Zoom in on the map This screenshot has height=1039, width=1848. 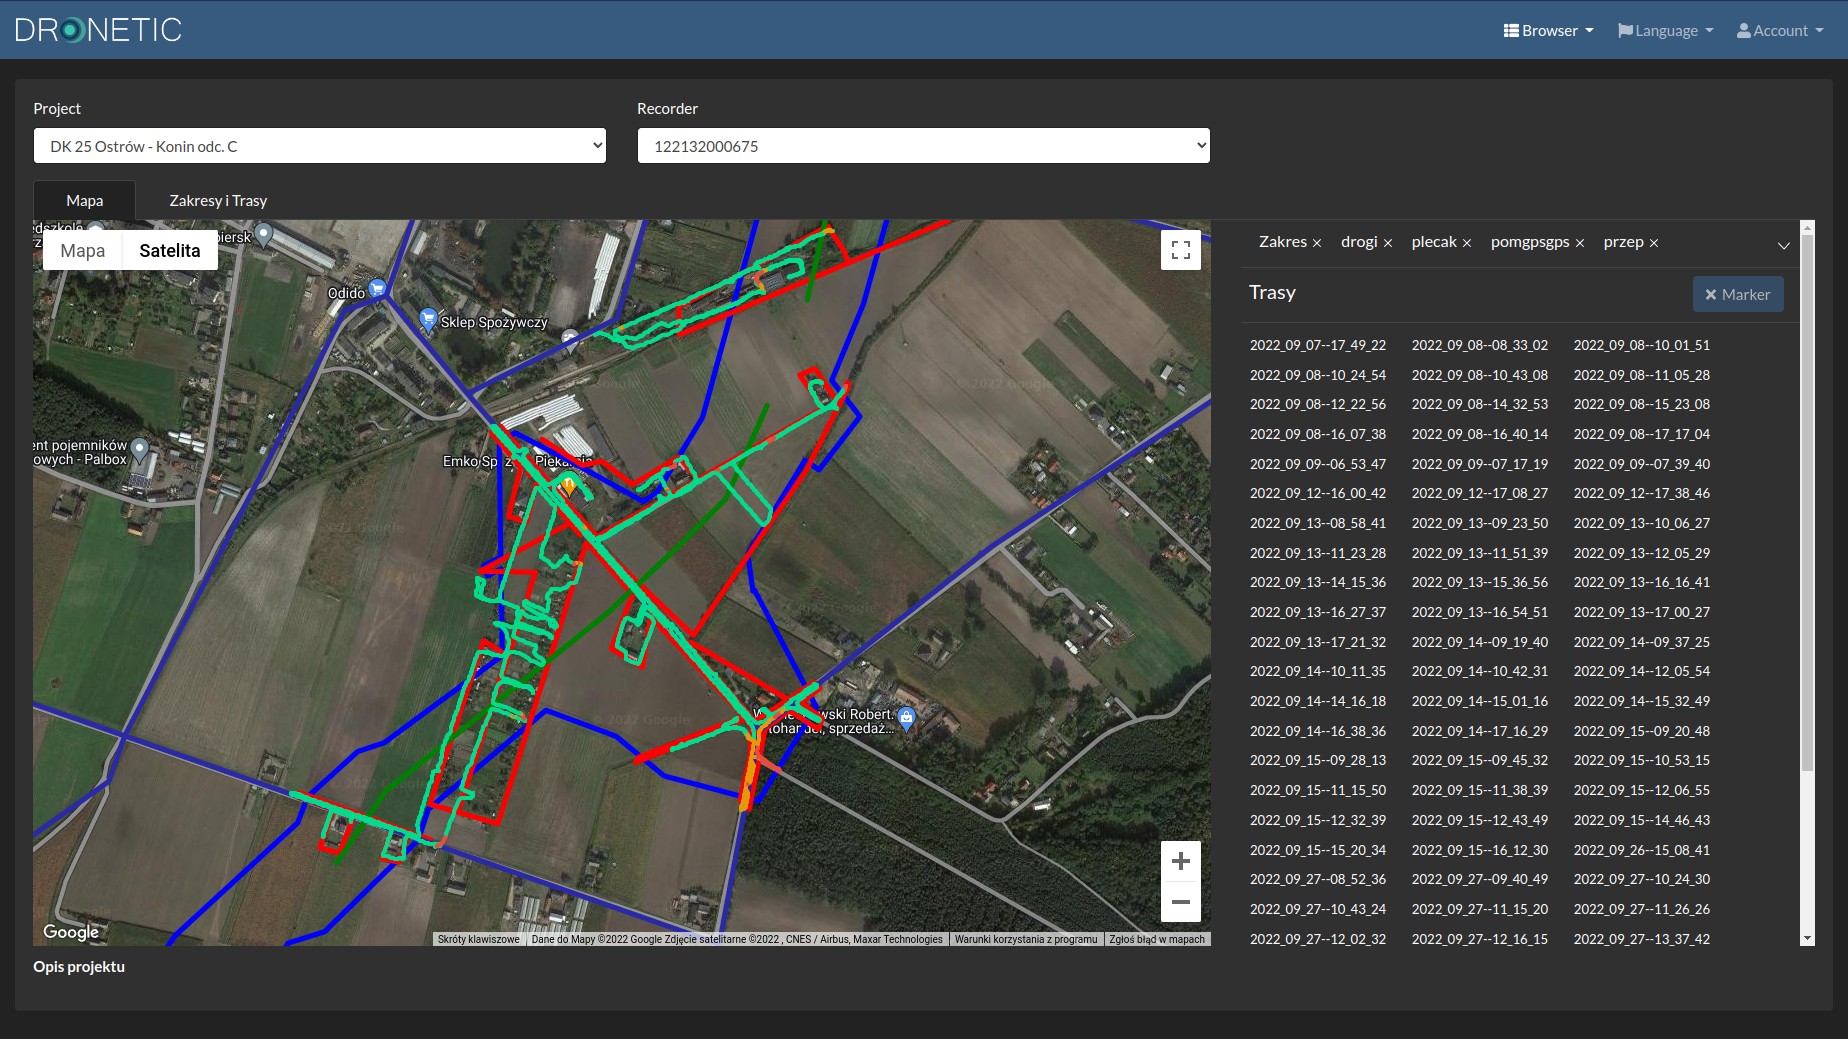tap(1180, 861)
